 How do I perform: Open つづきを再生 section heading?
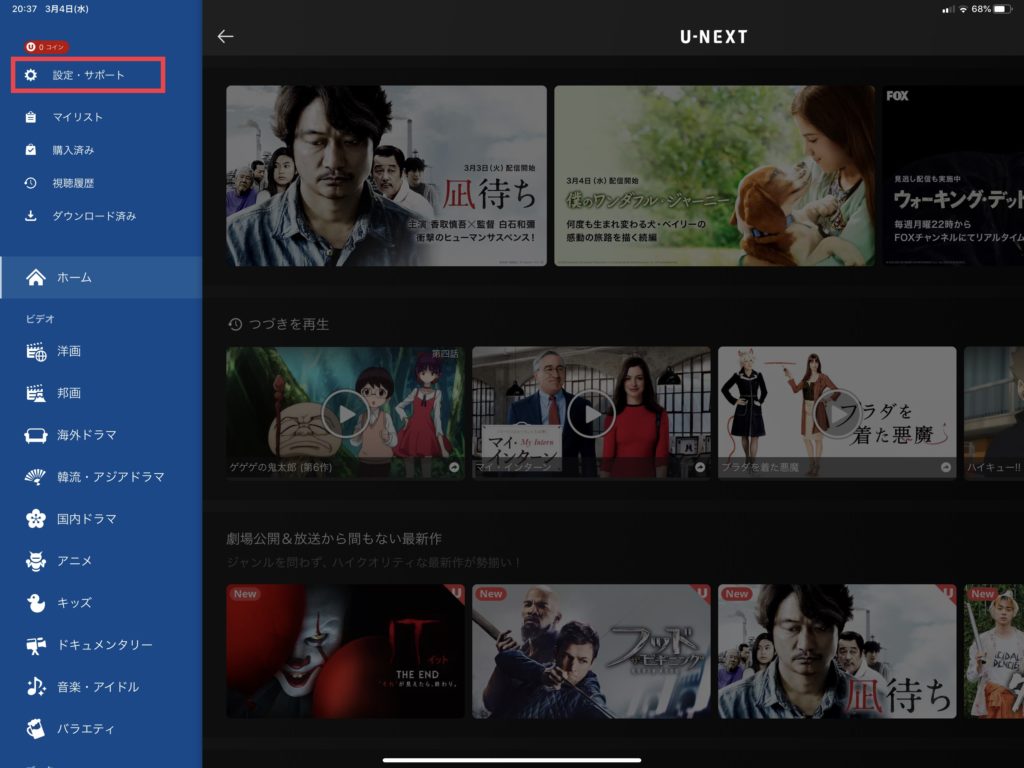[x=289, y=325]
